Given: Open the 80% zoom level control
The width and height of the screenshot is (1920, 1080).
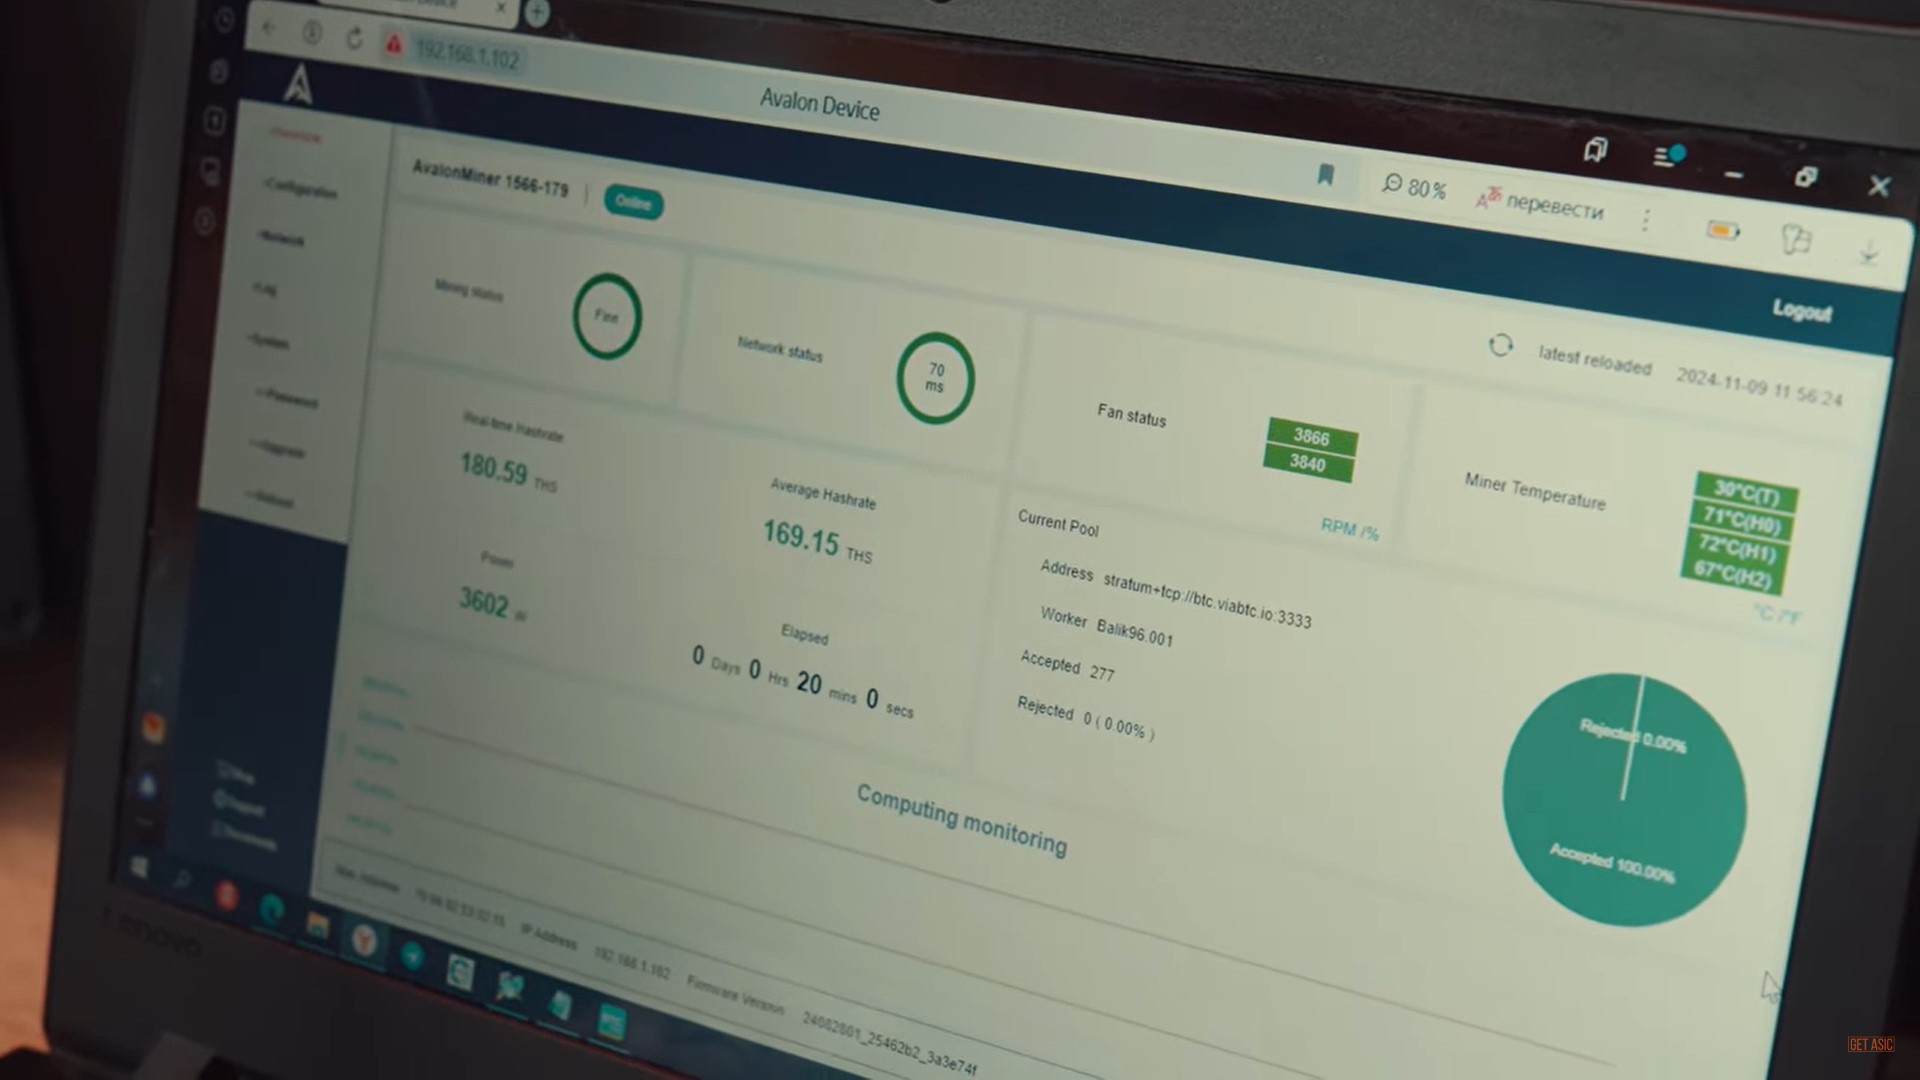Looking at the screenshot, I should (x=1414, y=186).
